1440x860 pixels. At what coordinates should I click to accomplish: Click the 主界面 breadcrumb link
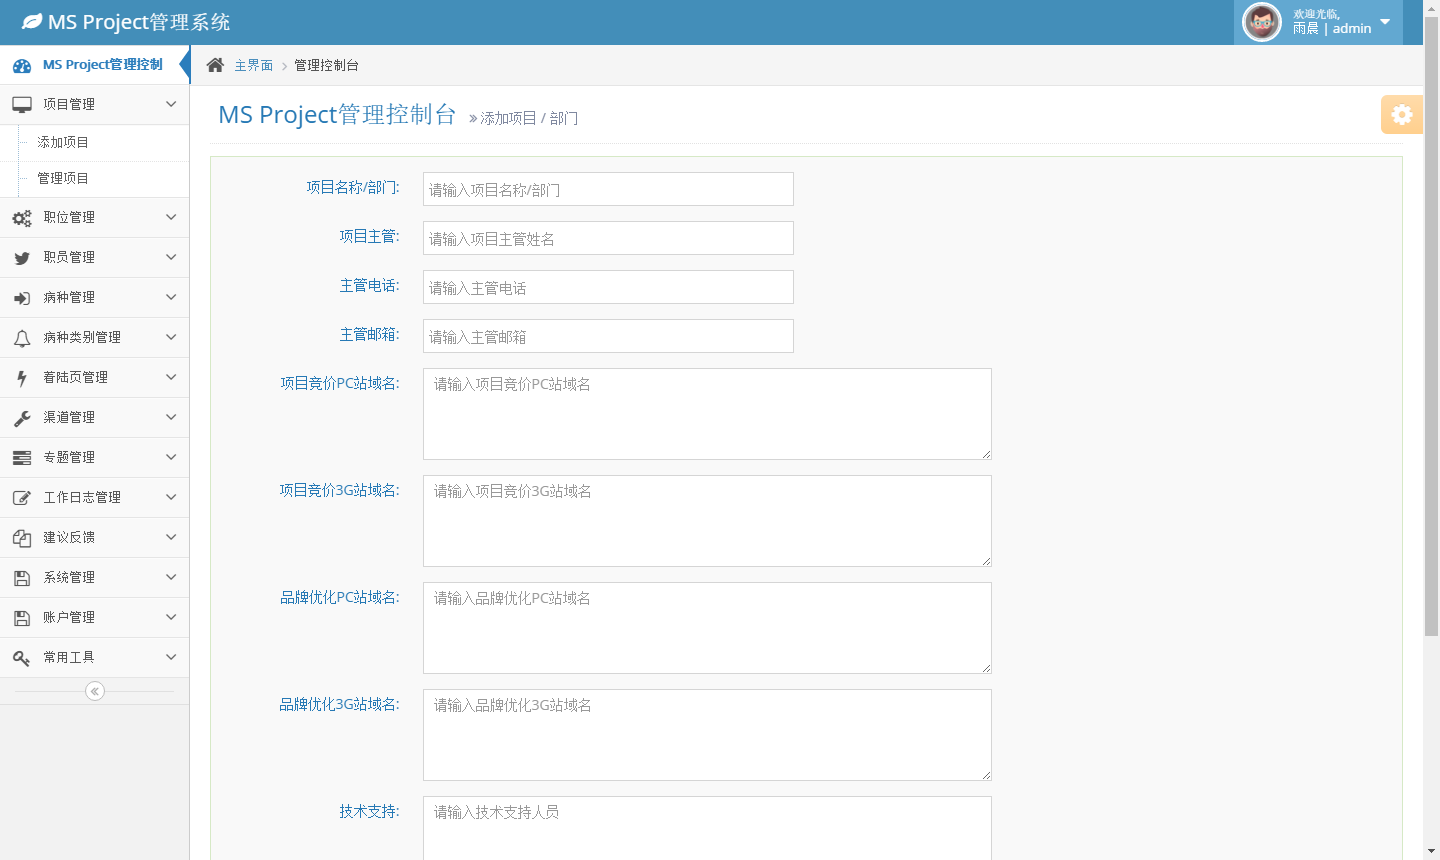pyautogui.click(x=253, y=65)
